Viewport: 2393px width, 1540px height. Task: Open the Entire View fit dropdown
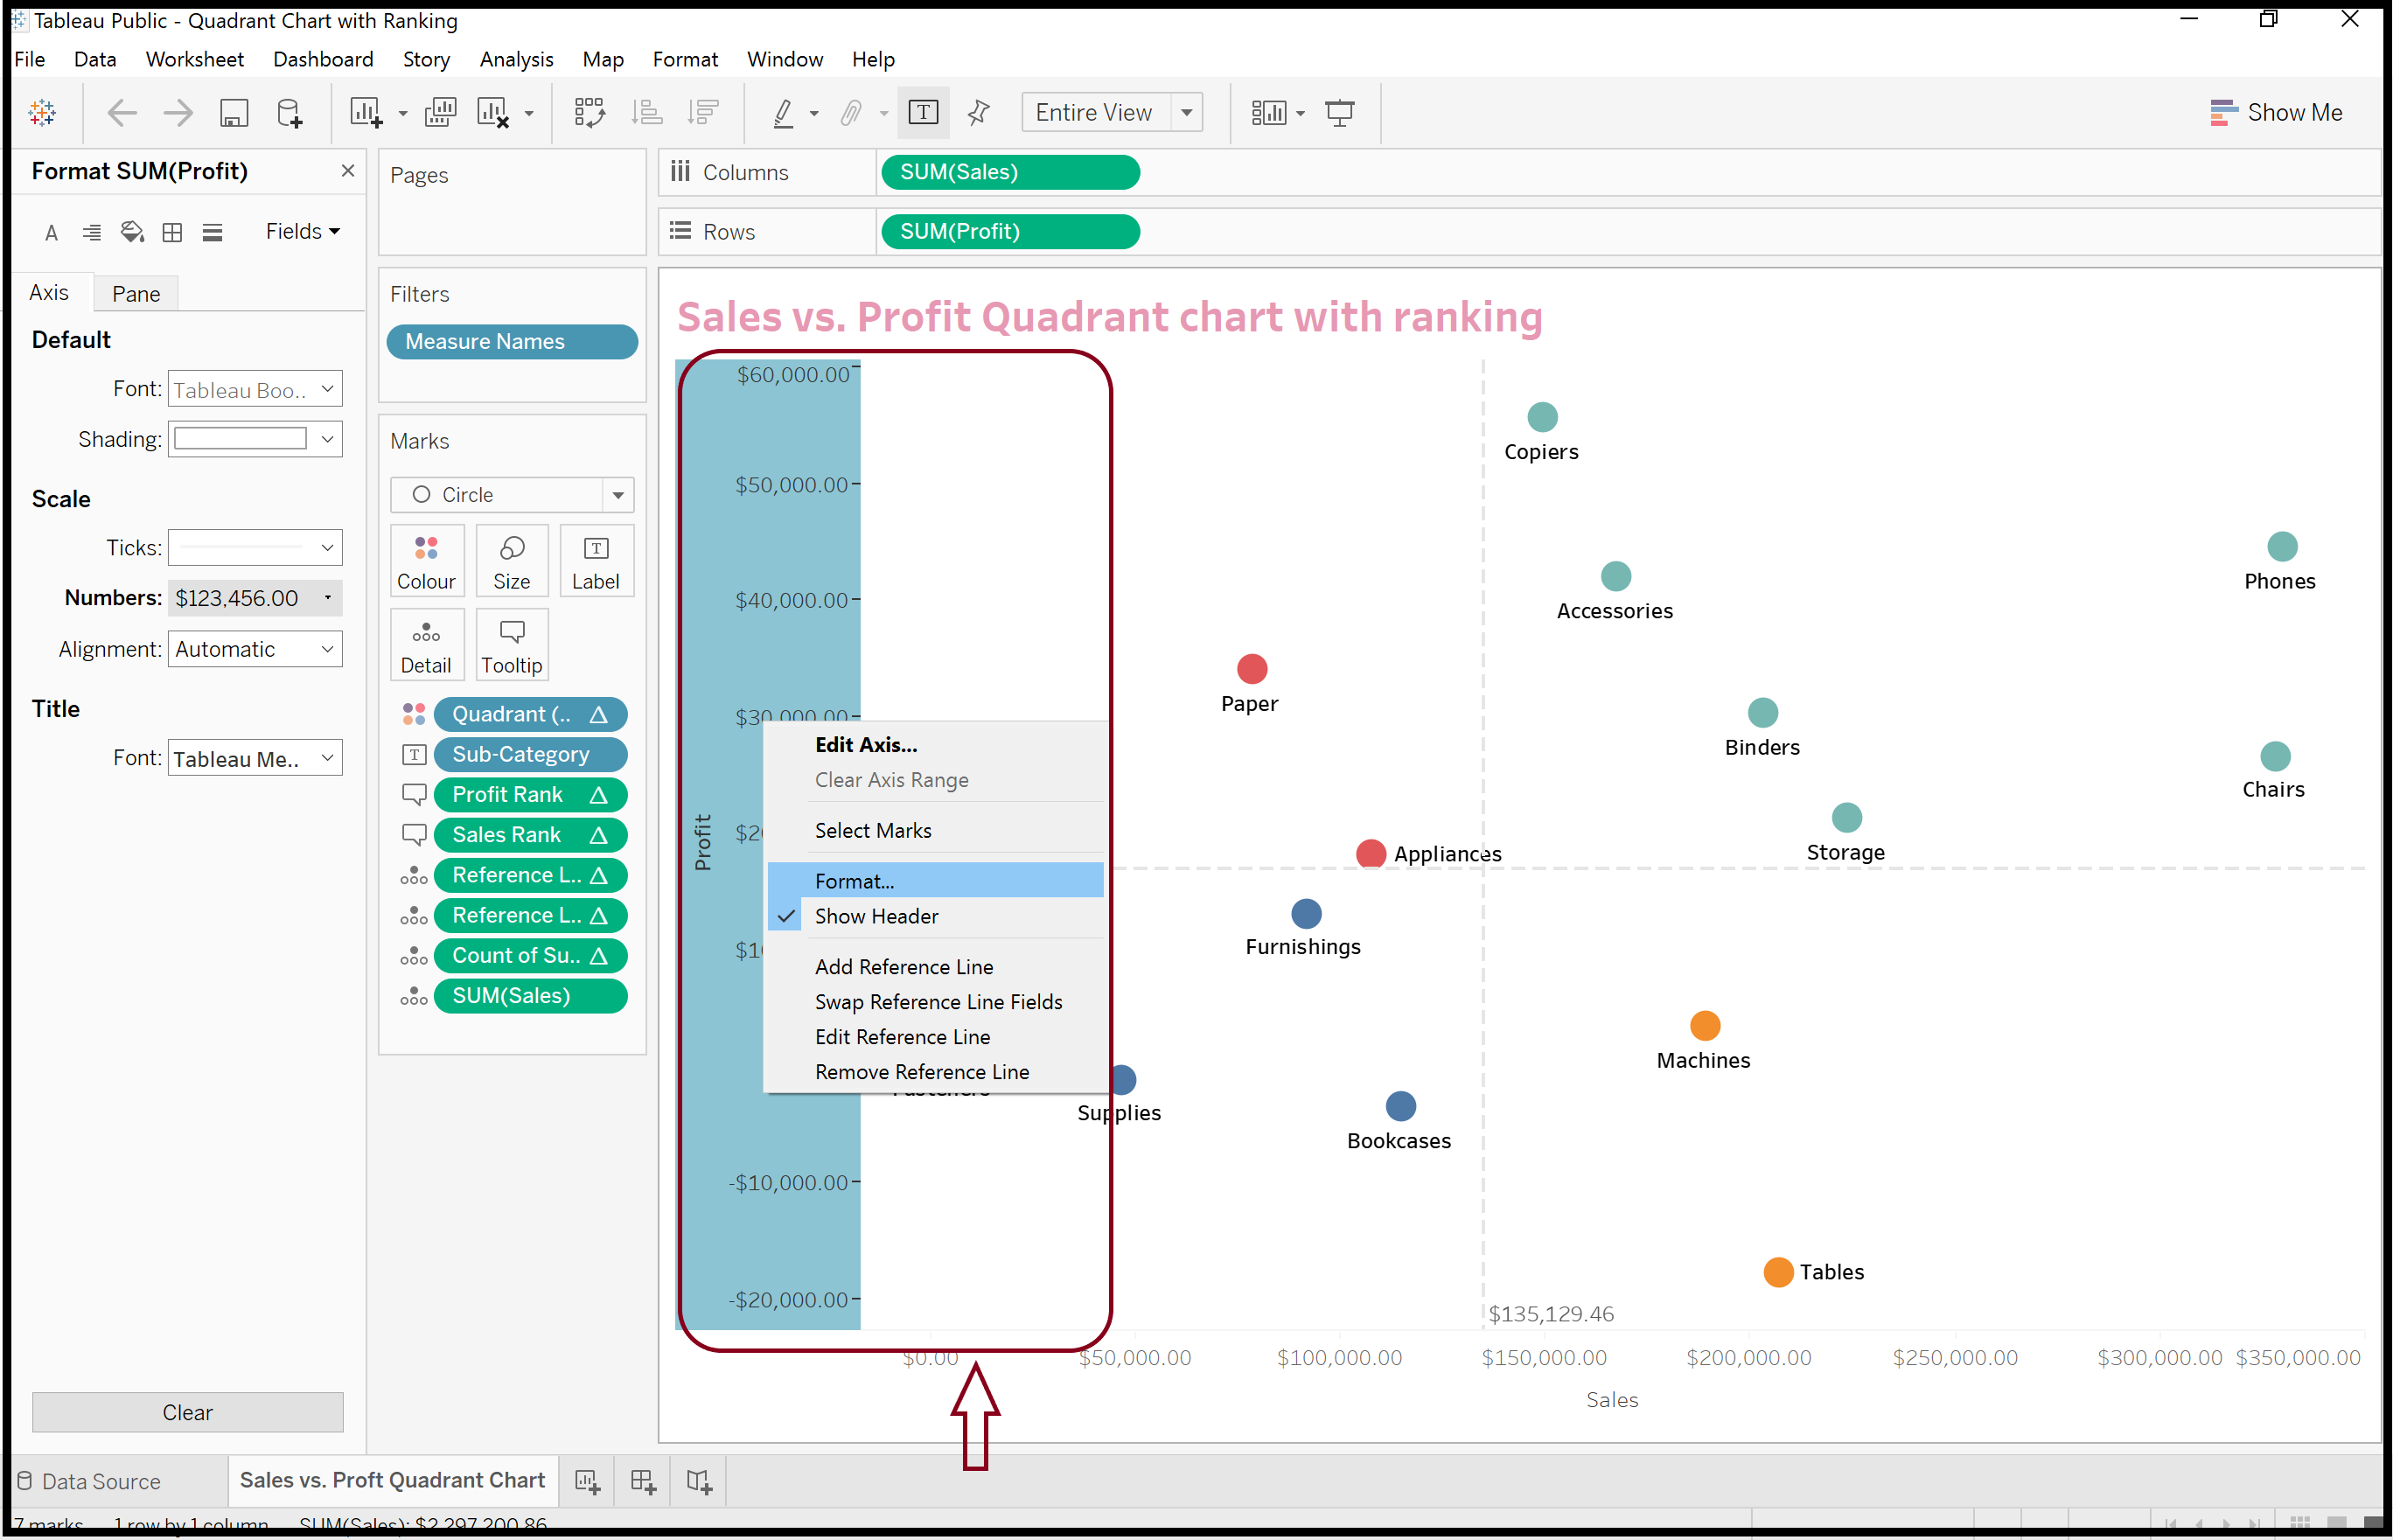(x=1111, y=112)
